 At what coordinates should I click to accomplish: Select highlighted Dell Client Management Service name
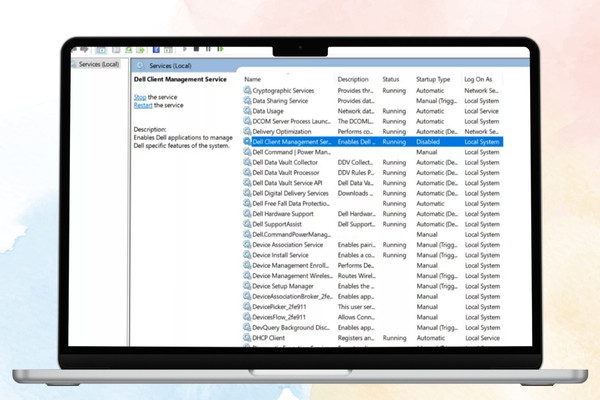tap(292, 142)
